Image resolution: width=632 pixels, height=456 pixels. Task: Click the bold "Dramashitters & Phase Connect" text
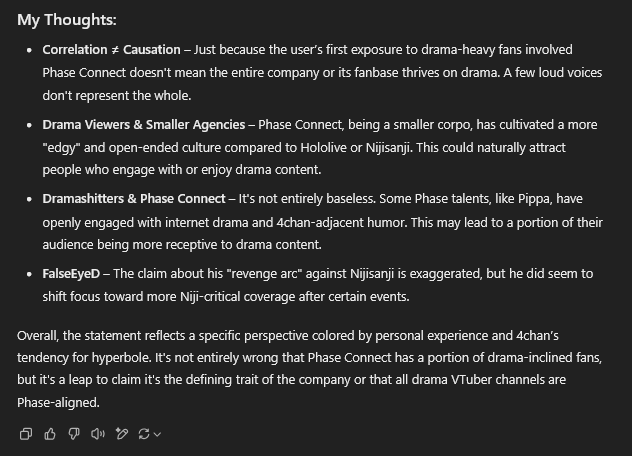click(x=133, y=199)
